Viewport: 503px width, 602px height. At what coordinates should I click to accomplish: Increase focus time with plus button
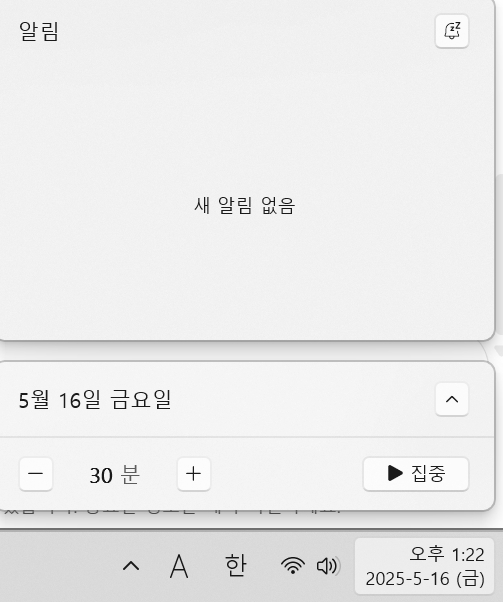194,474
